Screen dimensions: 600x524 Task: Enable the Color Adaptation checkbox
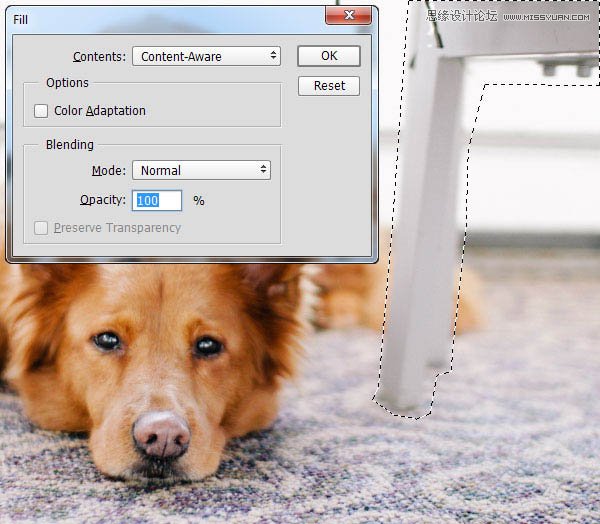pos(41,111)
